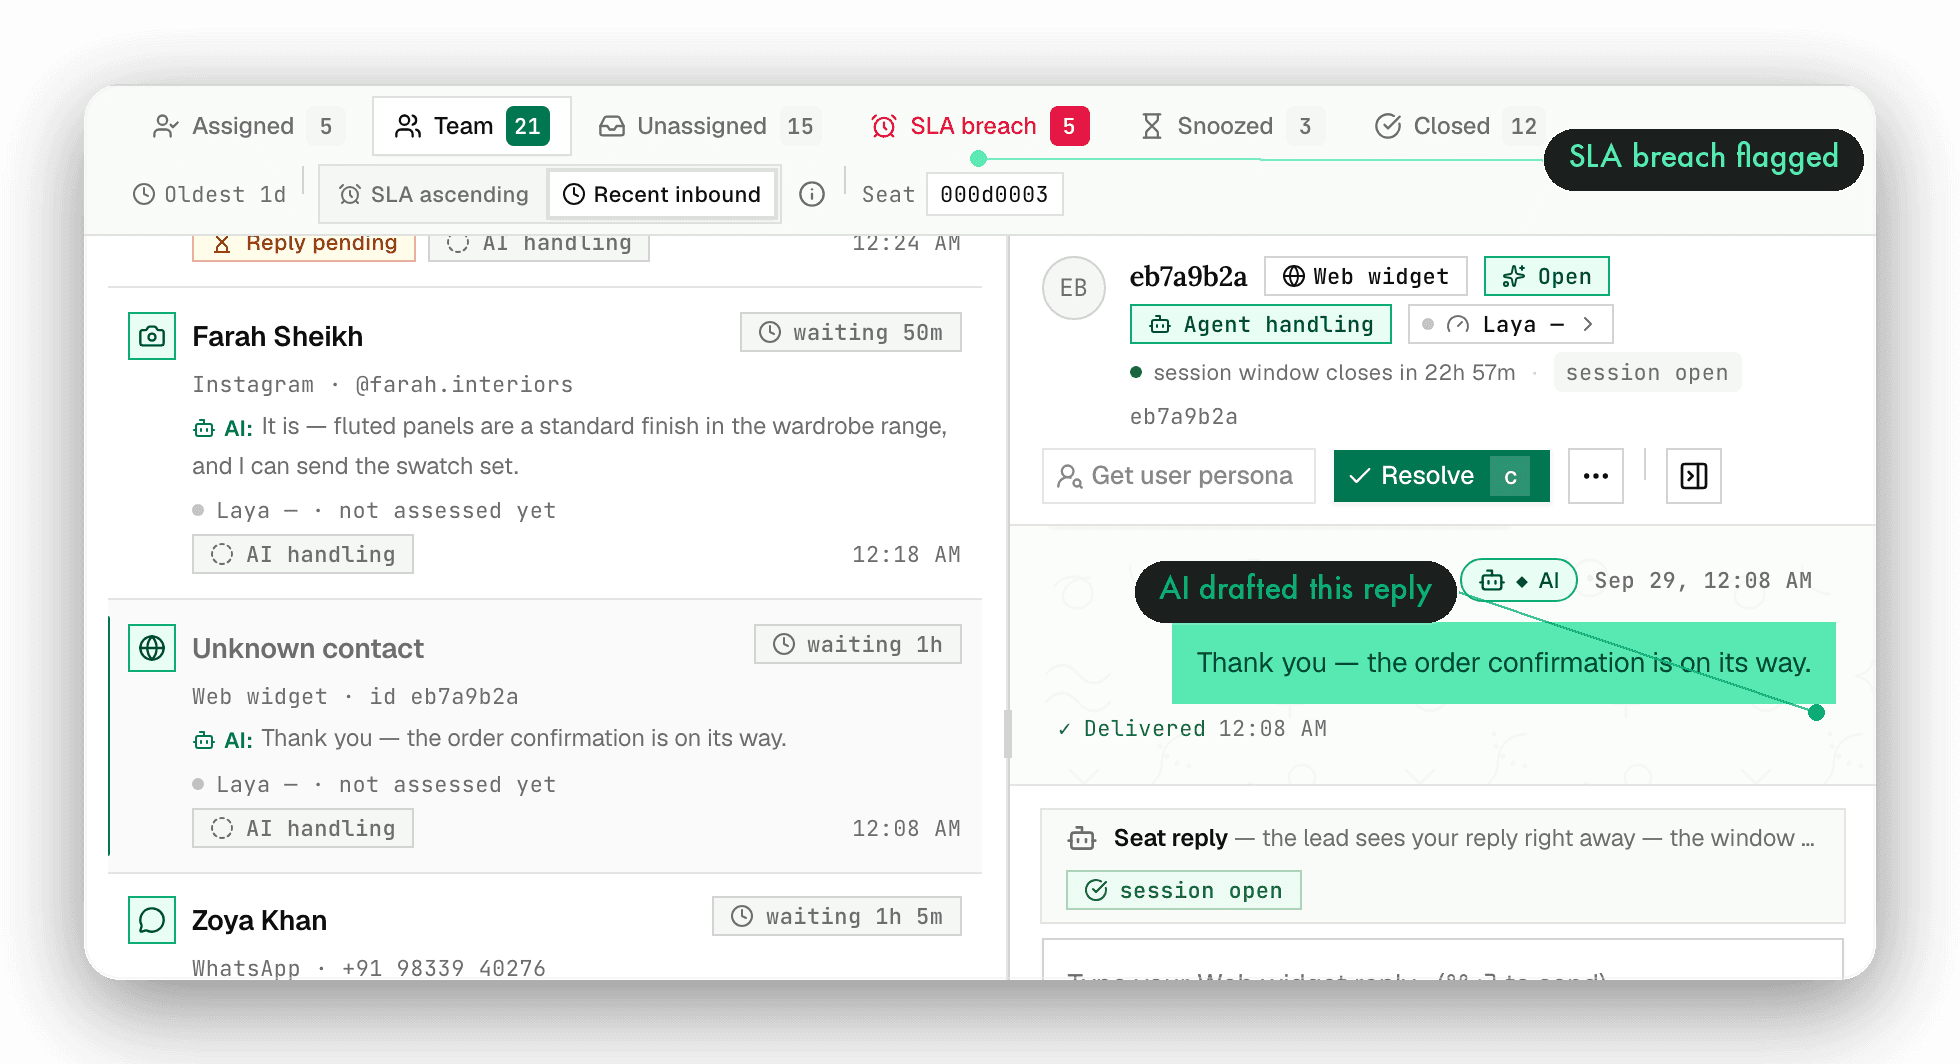Click Farah Sheikh's Instagram camera icon

[x=152, y=336]
